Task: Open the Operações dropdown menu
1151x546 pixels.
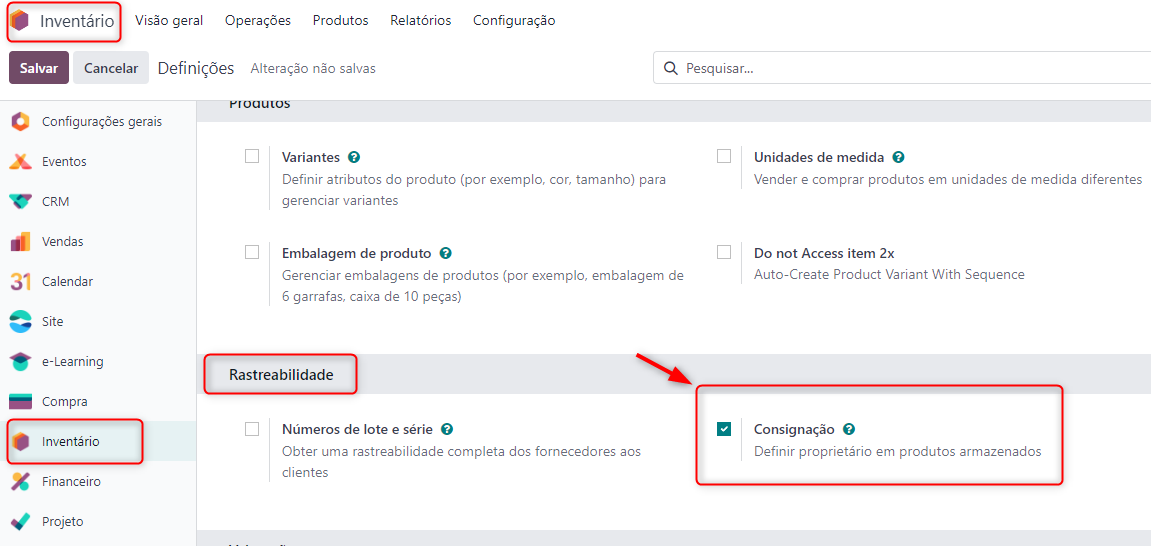Action: (258, 21)
